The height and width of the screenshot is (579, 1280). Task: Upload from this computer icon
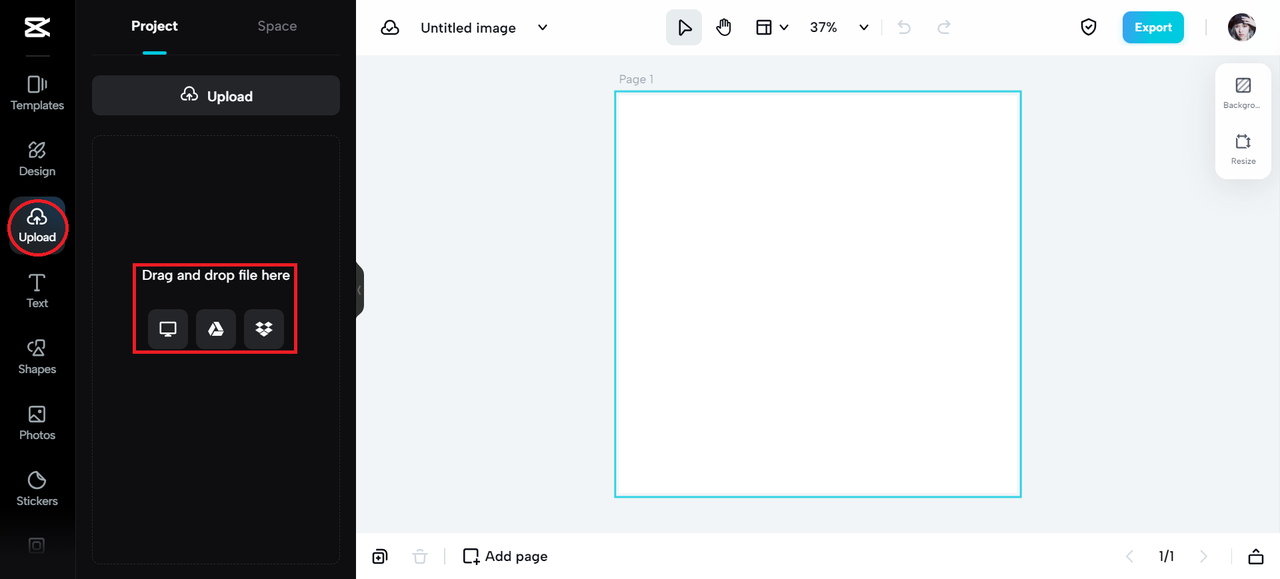click(168, 329)
